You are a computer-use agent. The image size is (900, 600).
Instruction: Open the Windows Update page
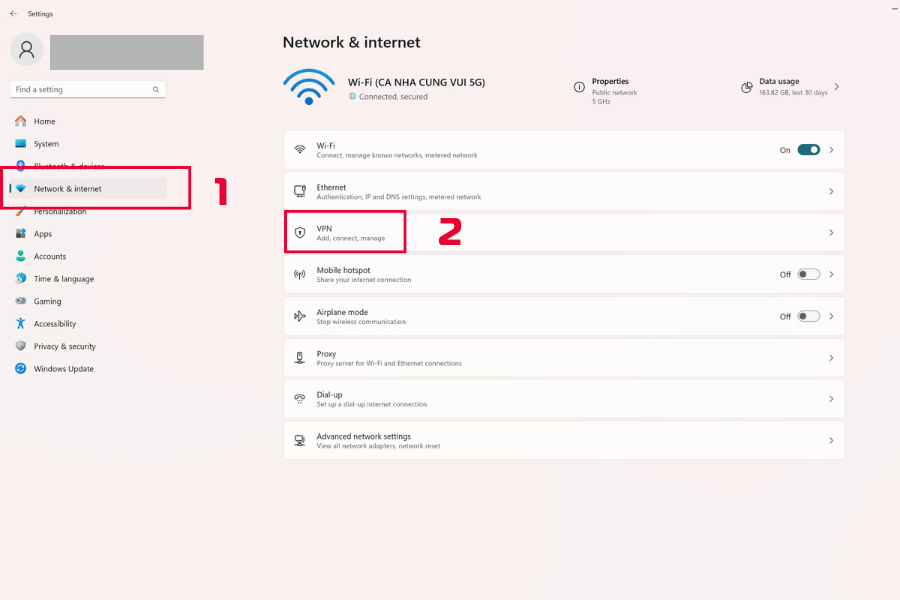[x=63, y=369]
